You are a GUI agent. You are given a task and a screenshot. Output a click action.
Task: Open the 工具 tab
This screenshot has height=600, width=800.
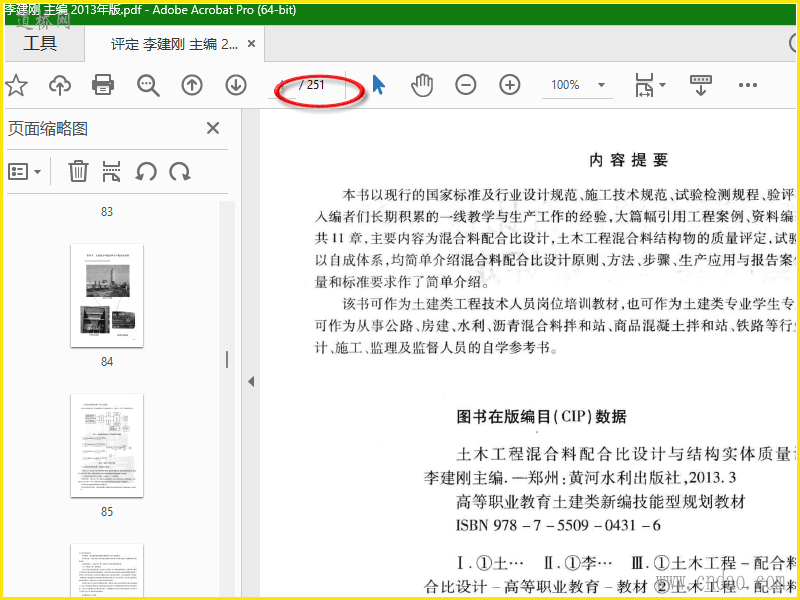[x=40, y=43]
